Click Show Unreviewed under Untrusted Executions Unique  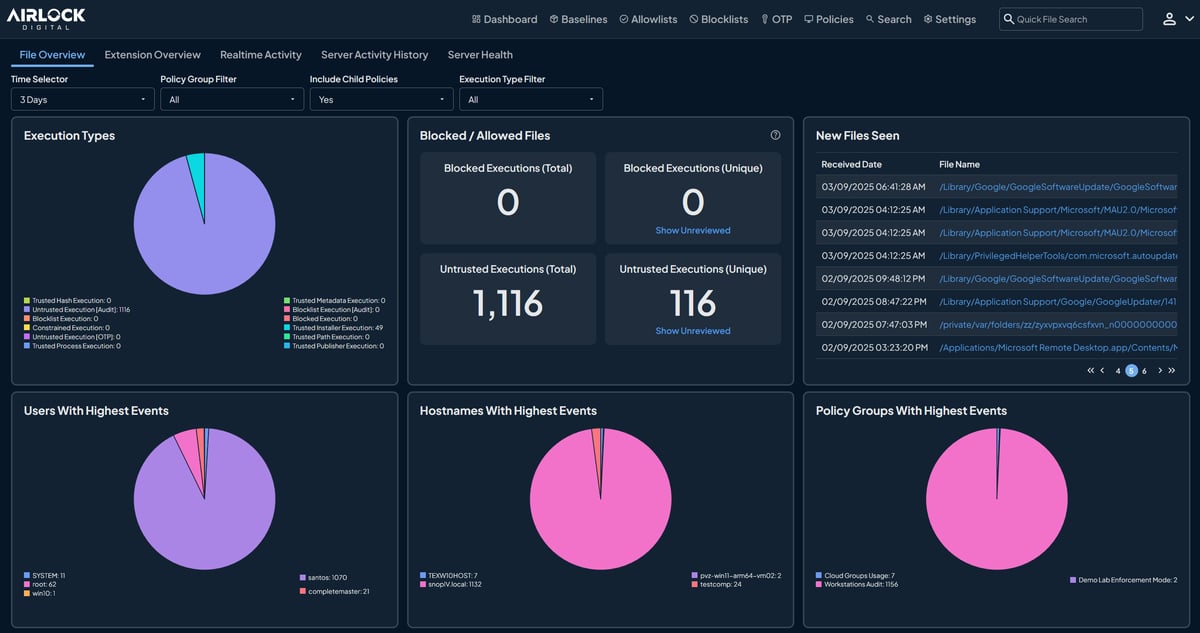tap(692, 330)
